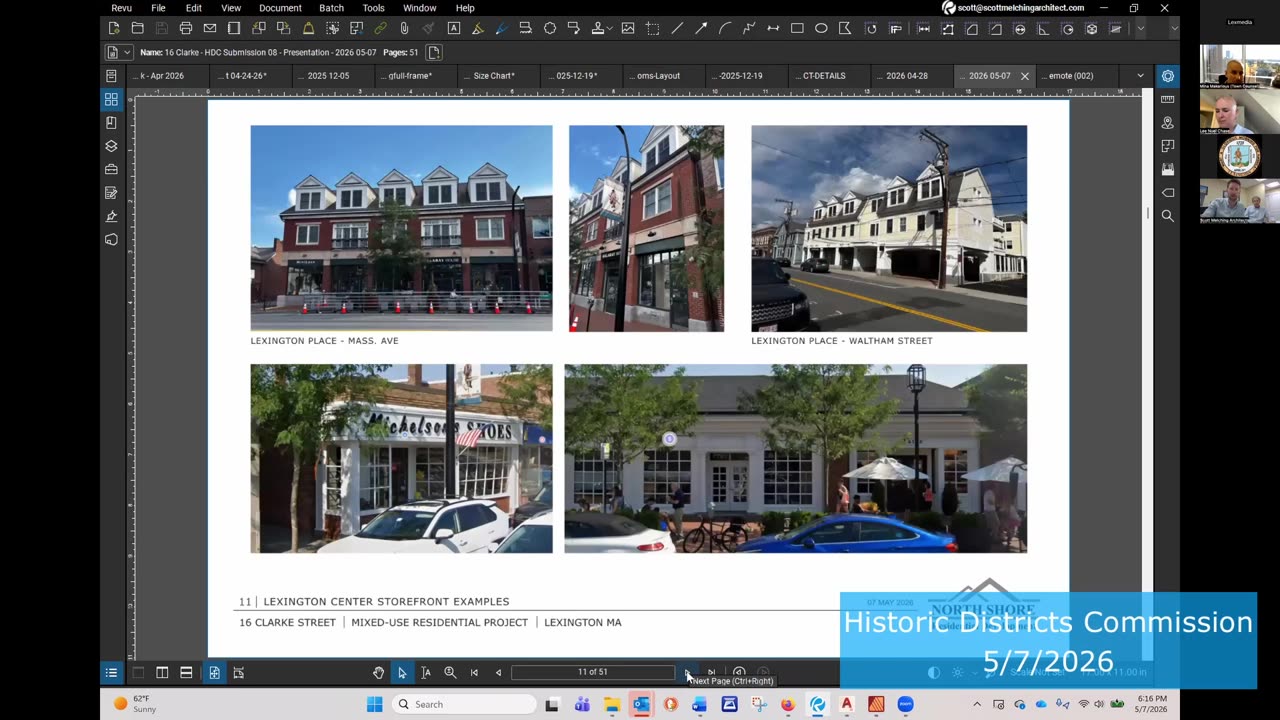Viewport: 1280px width, 720px height.
Task: Expand the Stamp tool dropdown arrow
Action: 611,29
